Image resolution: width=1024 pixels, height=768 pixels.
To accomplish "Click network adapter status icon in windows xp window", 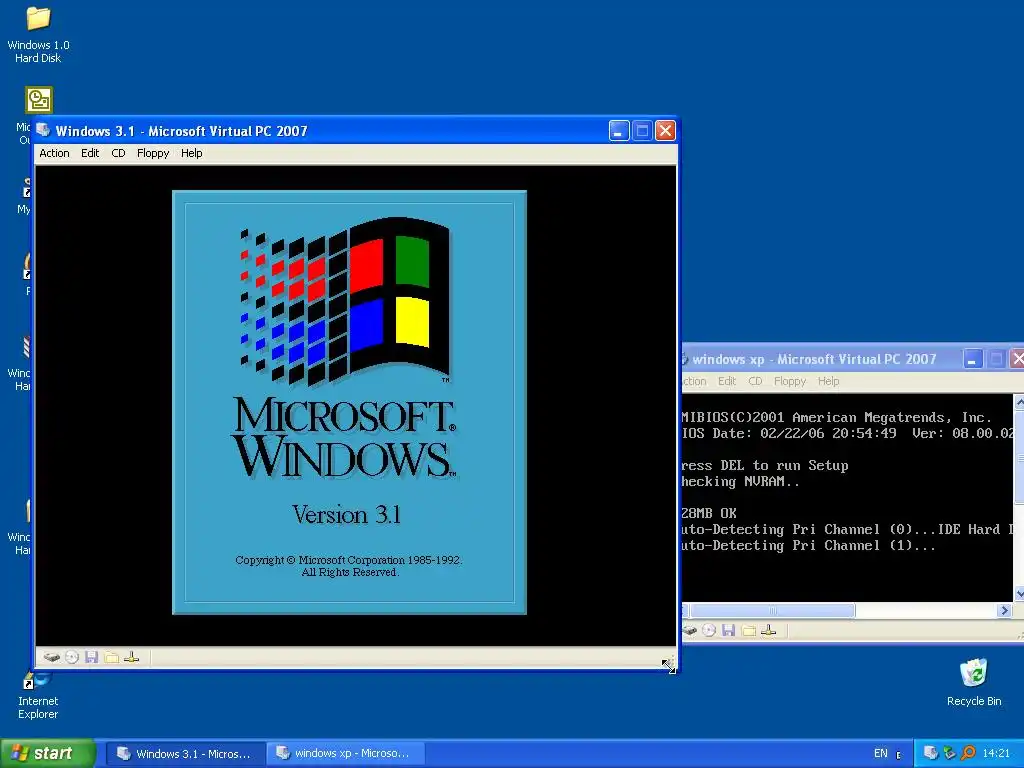I will [x=769, y=630].
